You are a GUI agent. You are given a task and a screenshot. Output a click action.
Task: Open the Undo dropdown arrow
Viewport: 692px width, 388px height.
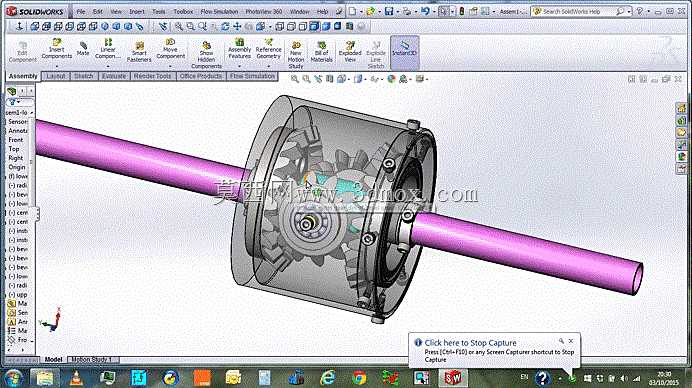coord(433,11)
